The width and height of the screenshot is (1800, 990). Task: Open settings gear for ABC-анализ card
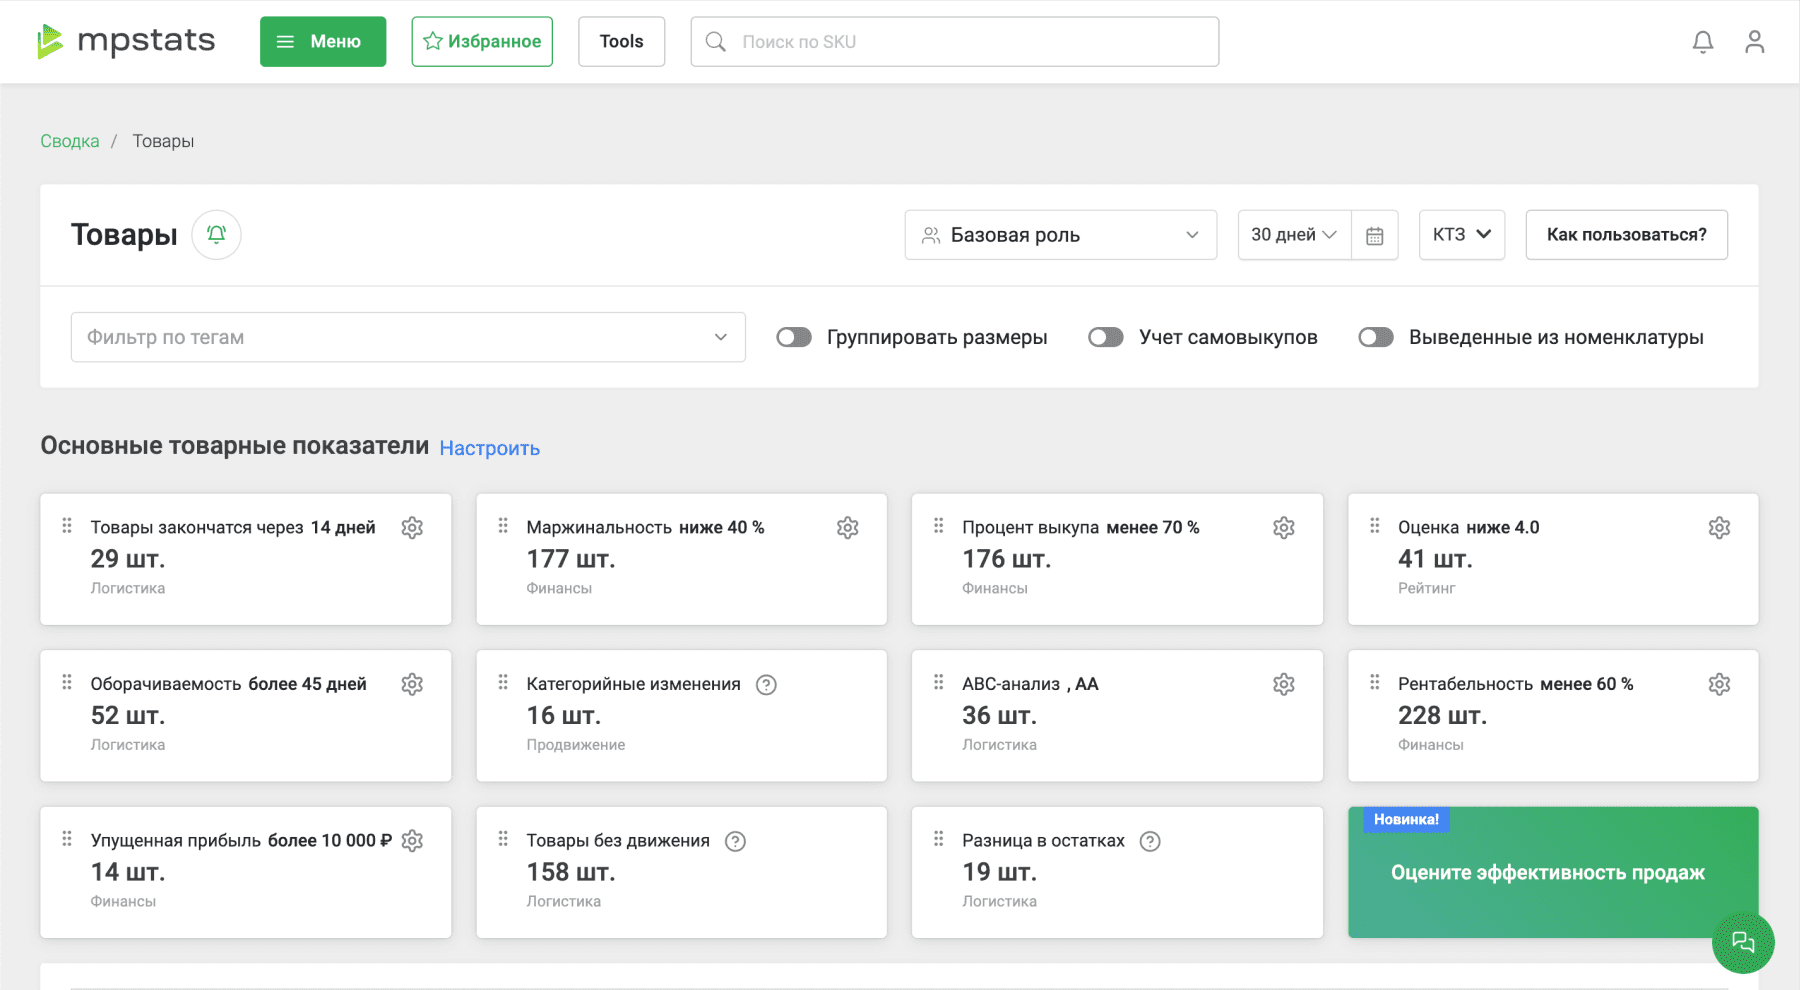click(x=1284, y=684)
